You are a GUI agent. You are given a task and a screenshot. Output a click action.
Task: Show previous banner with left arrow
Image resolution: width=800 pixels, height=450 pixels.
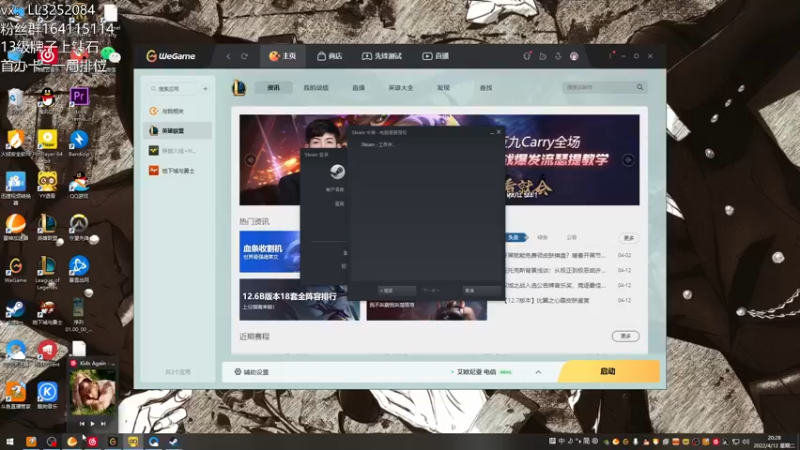250,160
